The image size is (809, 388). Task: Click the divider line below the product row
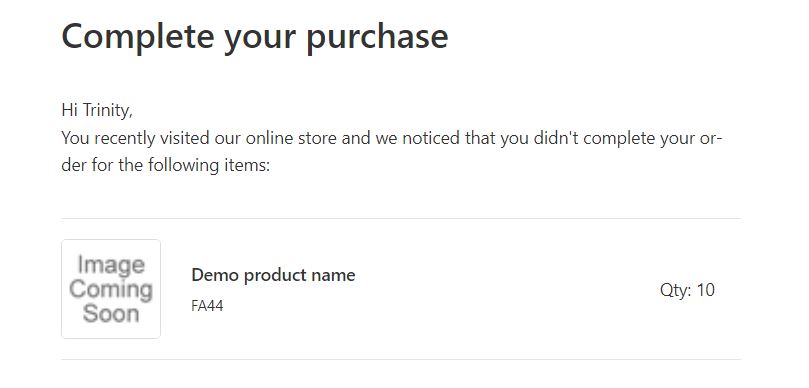(401, 360)
